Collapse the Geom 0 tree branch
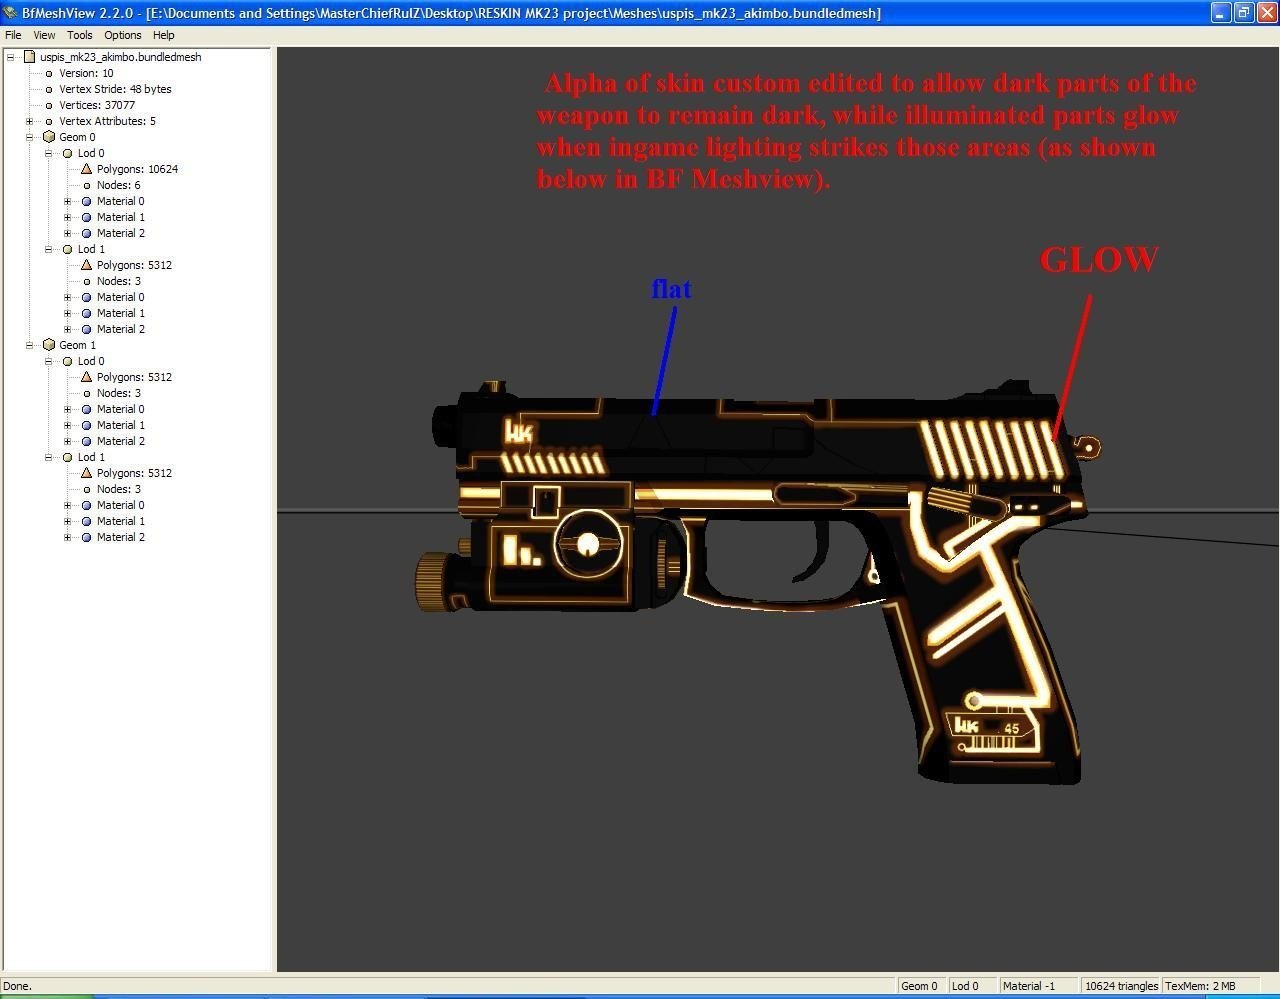 pyautogui.click(x=29, y=137)
